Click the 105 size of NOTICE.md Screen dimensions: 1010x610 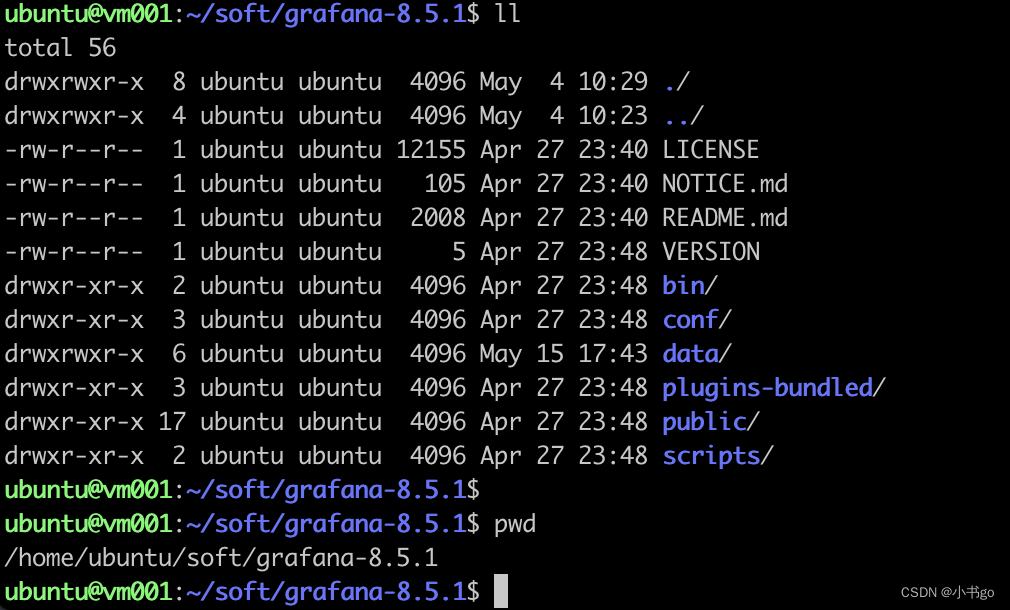point(444,184)
